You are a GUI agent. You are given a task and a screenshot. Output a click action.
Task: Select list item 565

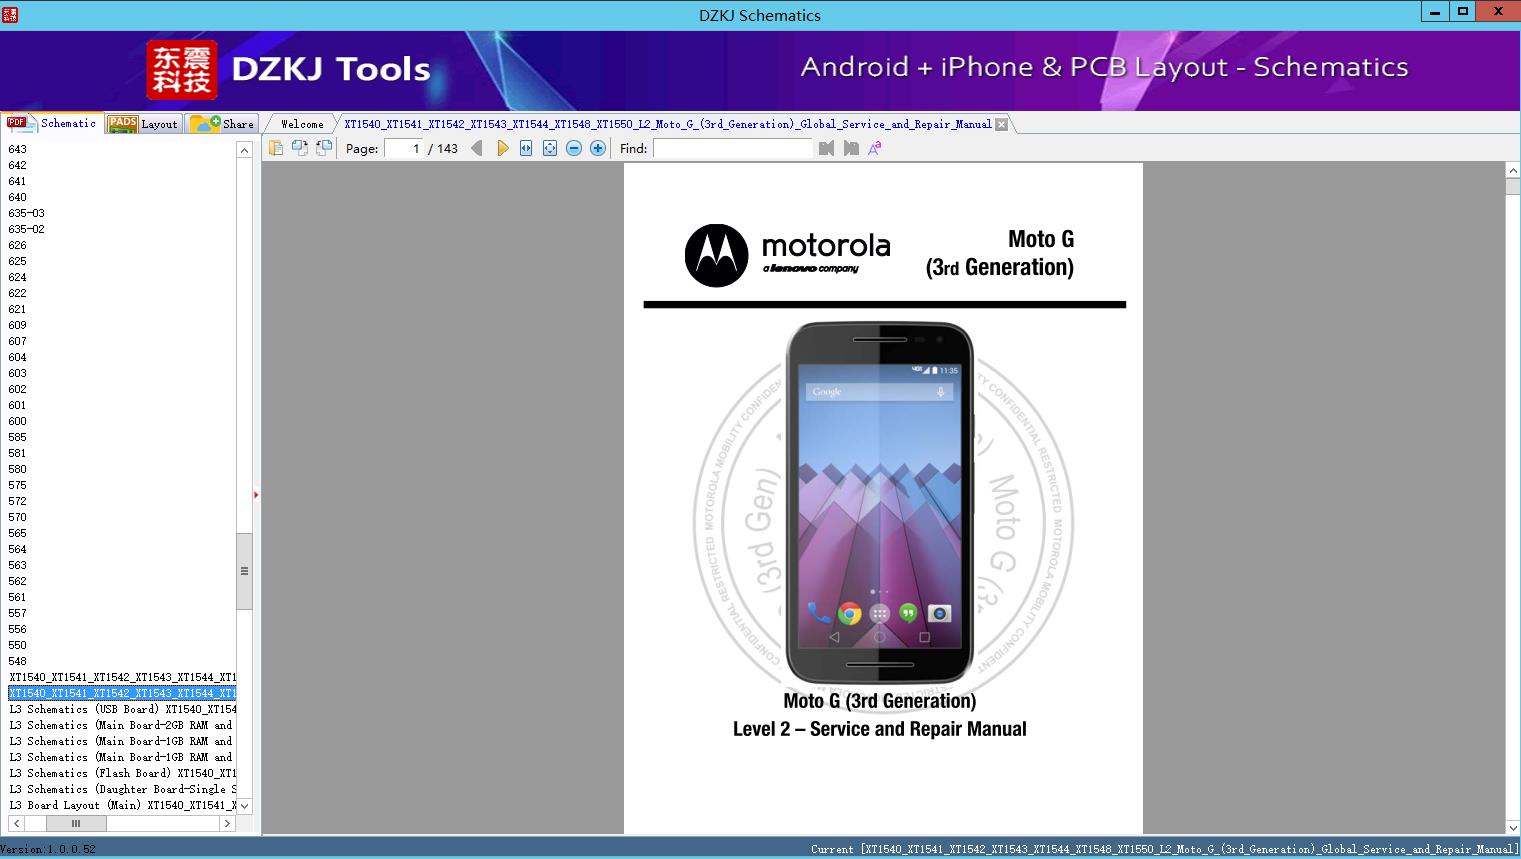[x=18, y=533]
